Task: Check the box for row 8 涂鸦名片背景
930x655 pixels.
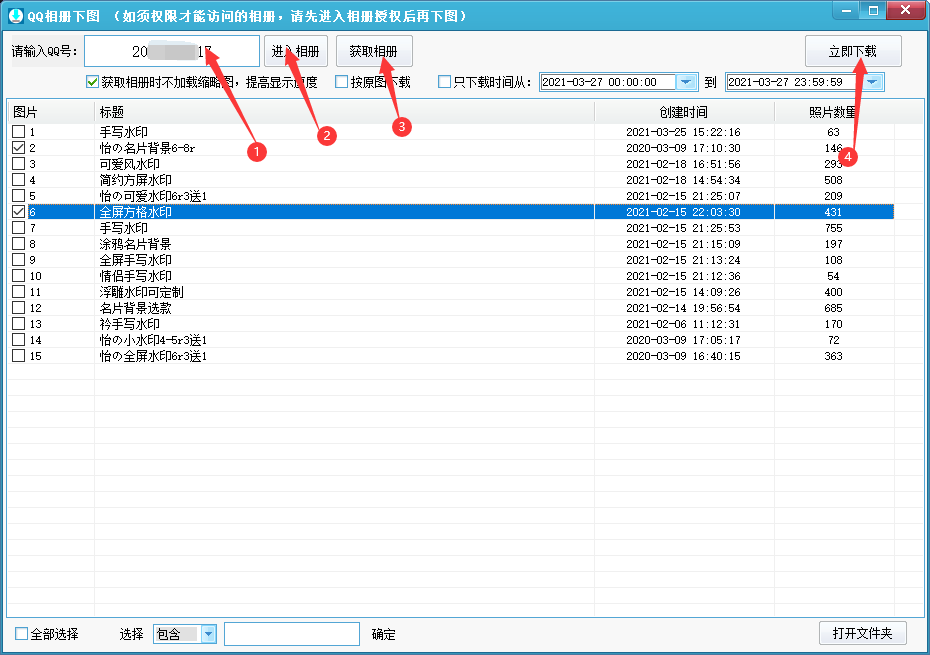Action: click(x=18, y=244)
